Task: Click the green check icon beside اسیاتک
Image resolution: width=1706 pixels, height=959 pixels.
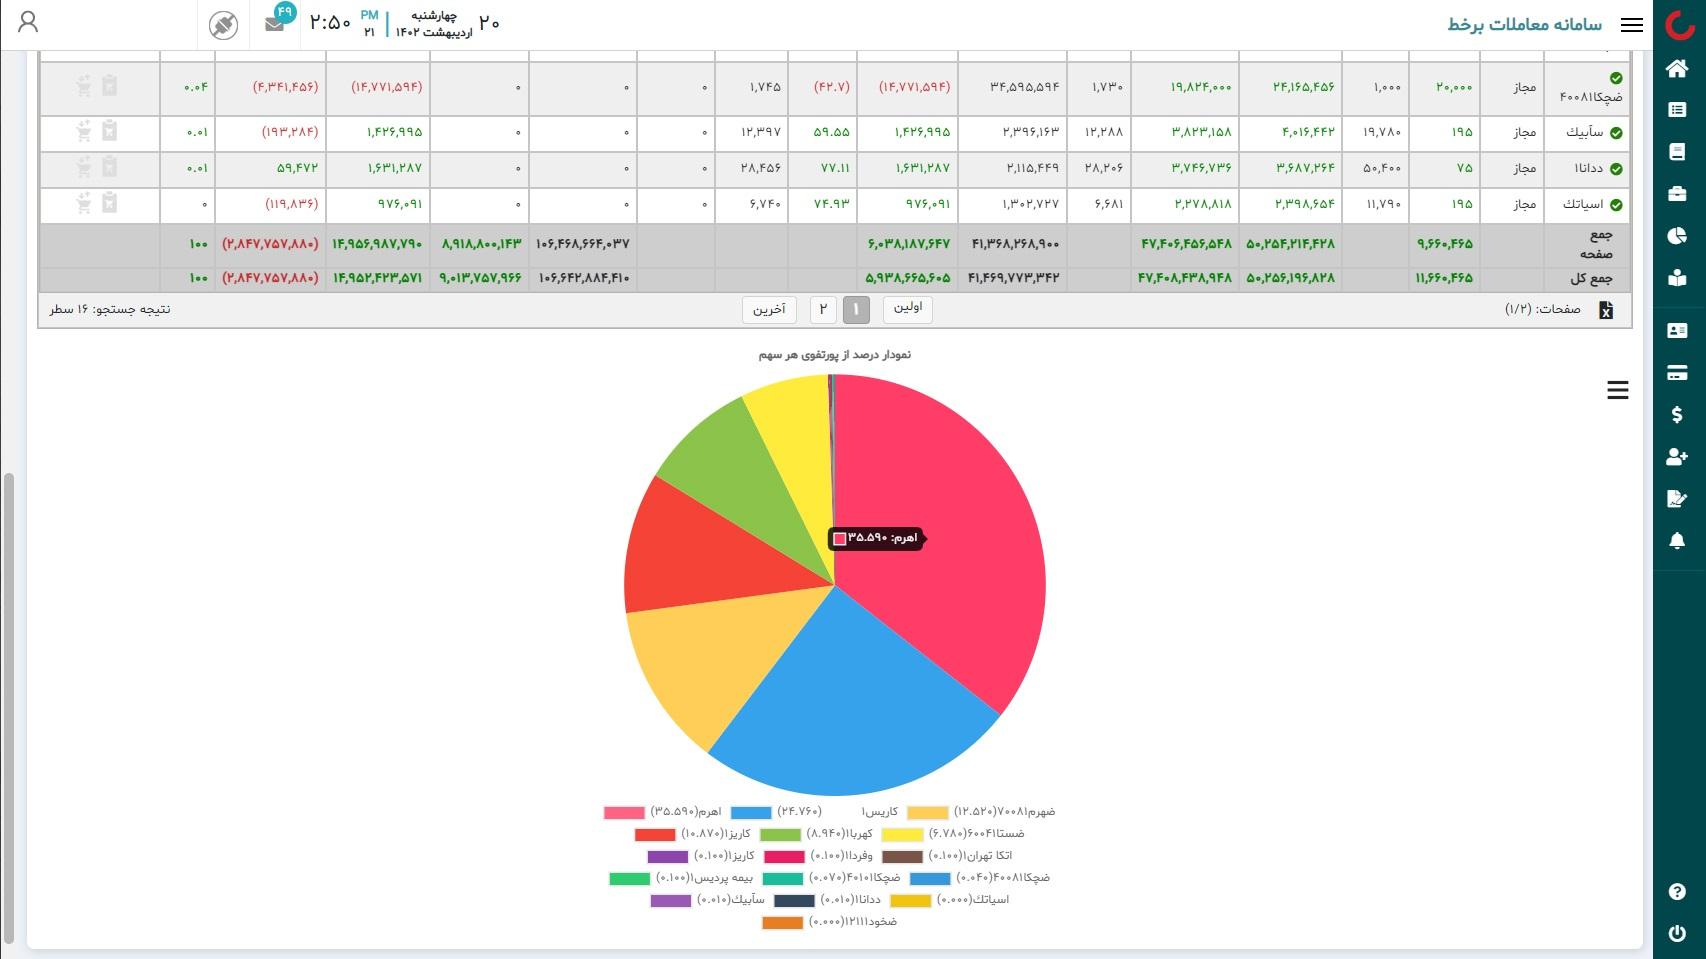Action: pyautogui.click(x=1616, y=204)
